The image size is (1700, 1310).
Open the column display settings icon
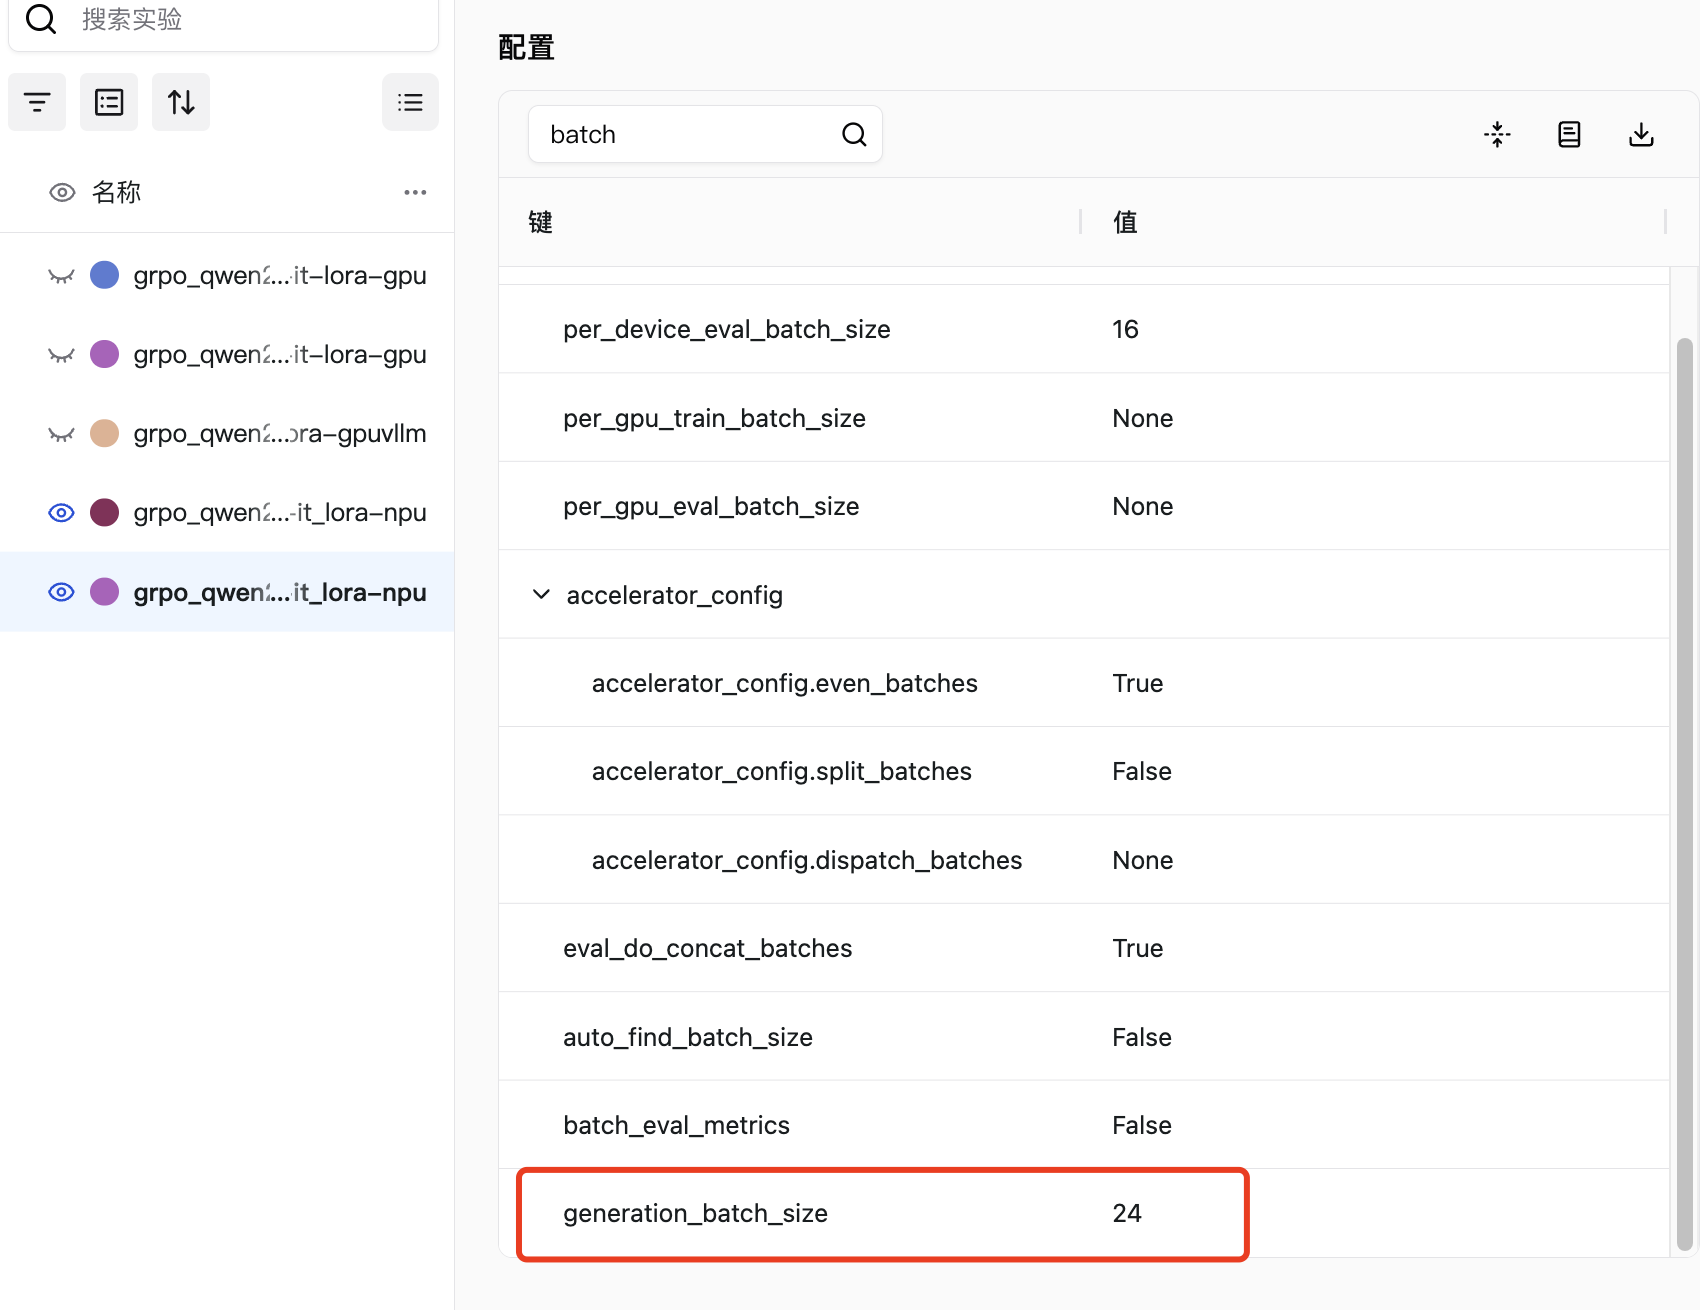coord(109,102)
